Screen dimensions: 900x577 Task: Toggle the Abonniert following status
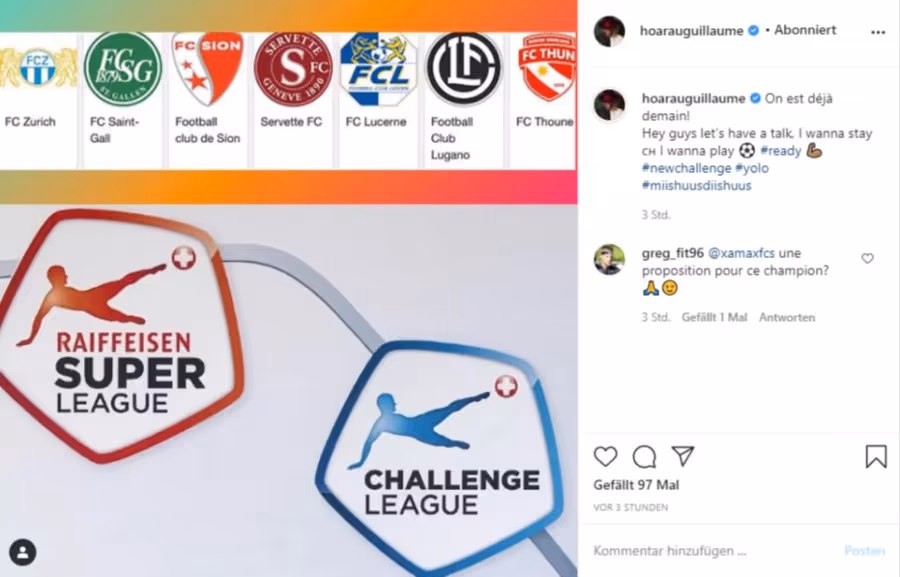tap(805, 30)
